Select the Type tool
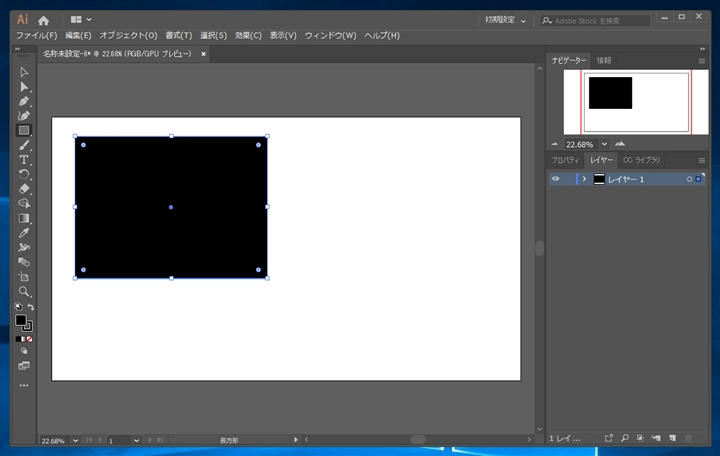Screen dimensions: 720x456 (x=24, y=160)
